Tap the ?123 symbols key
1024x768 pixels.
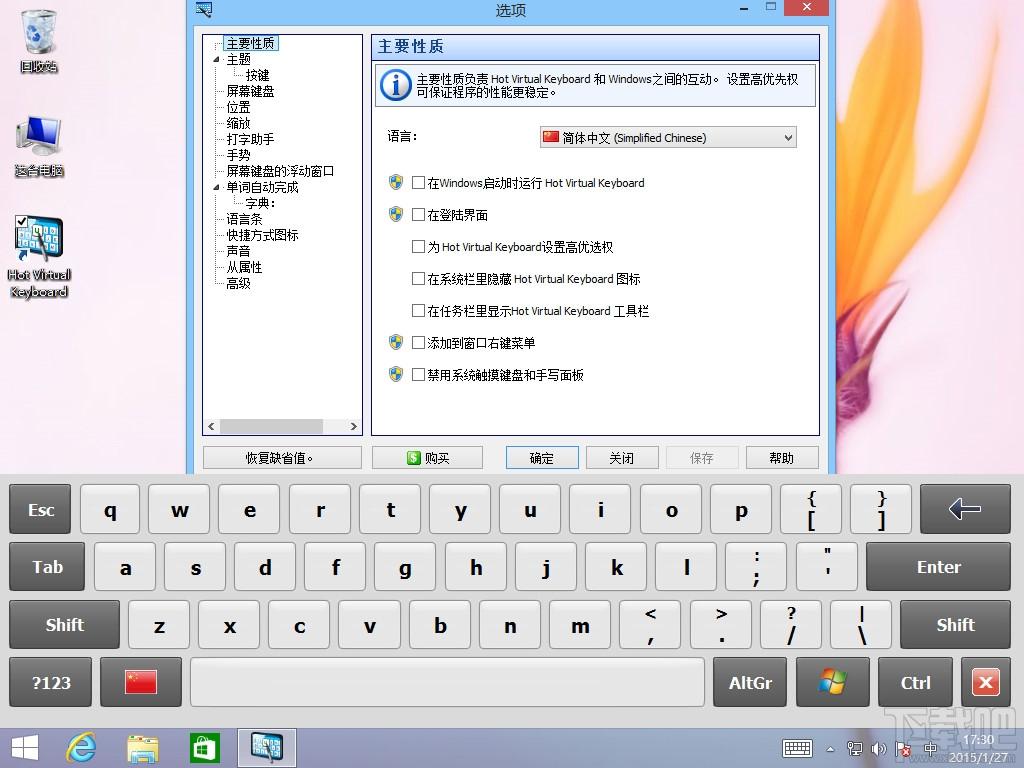[x=51, y=682]
